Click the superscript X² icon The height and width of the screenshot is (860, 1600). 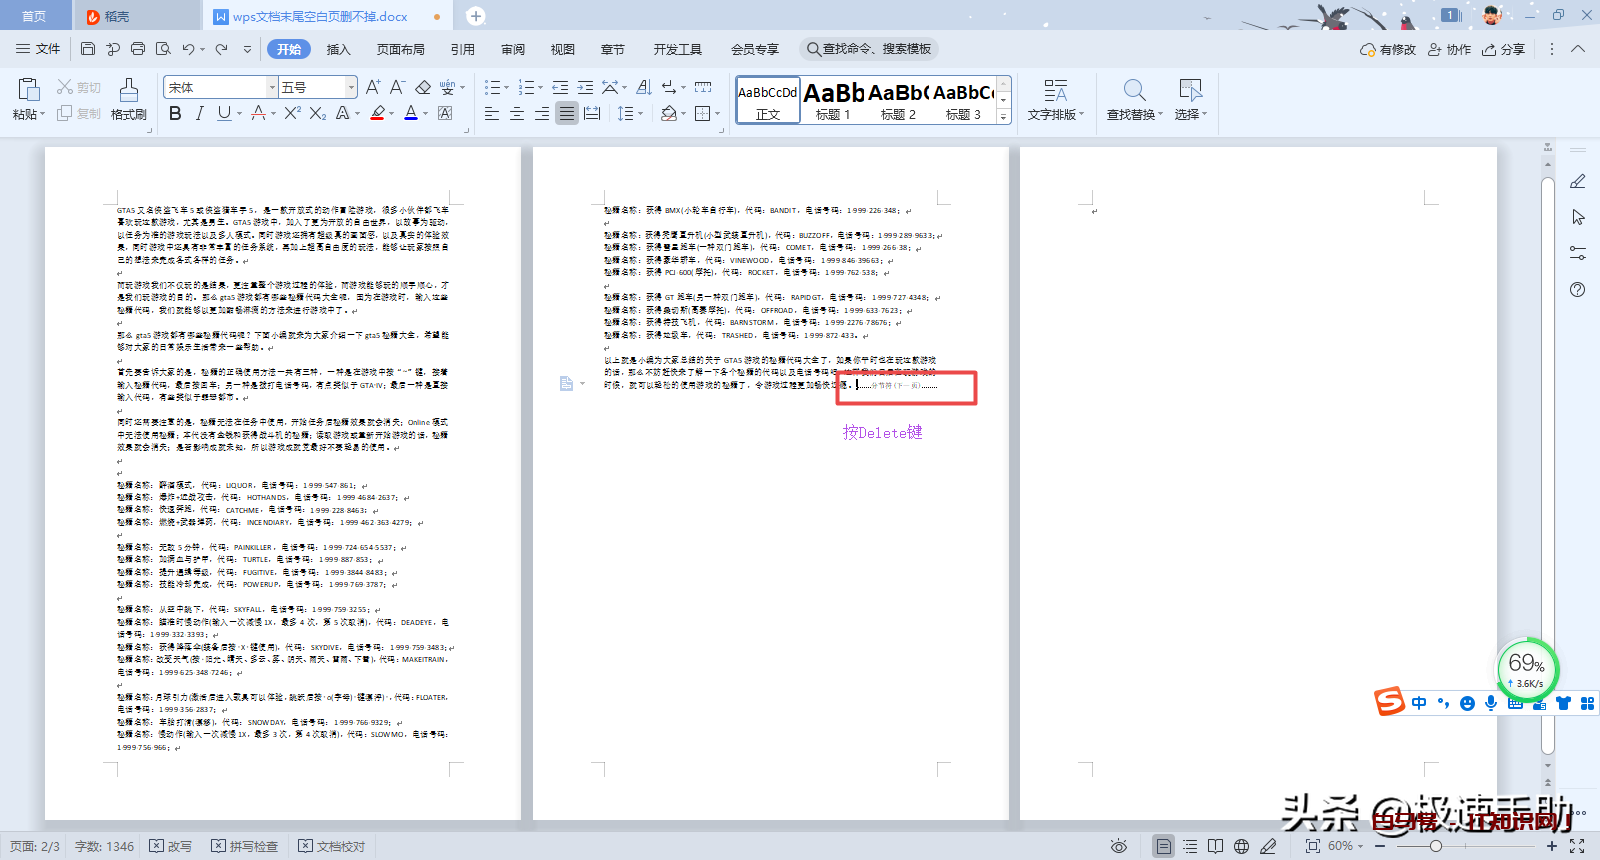coord(292,114)
